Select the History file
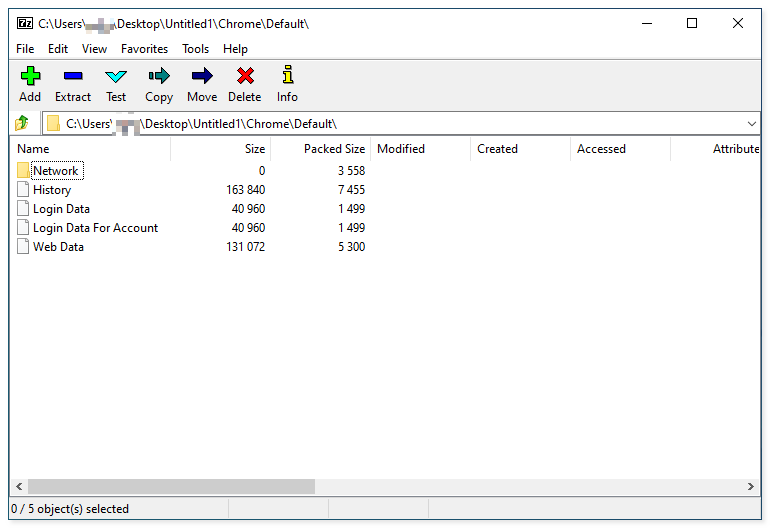Viewport: 770px width, 528px height. pos(52,190)
